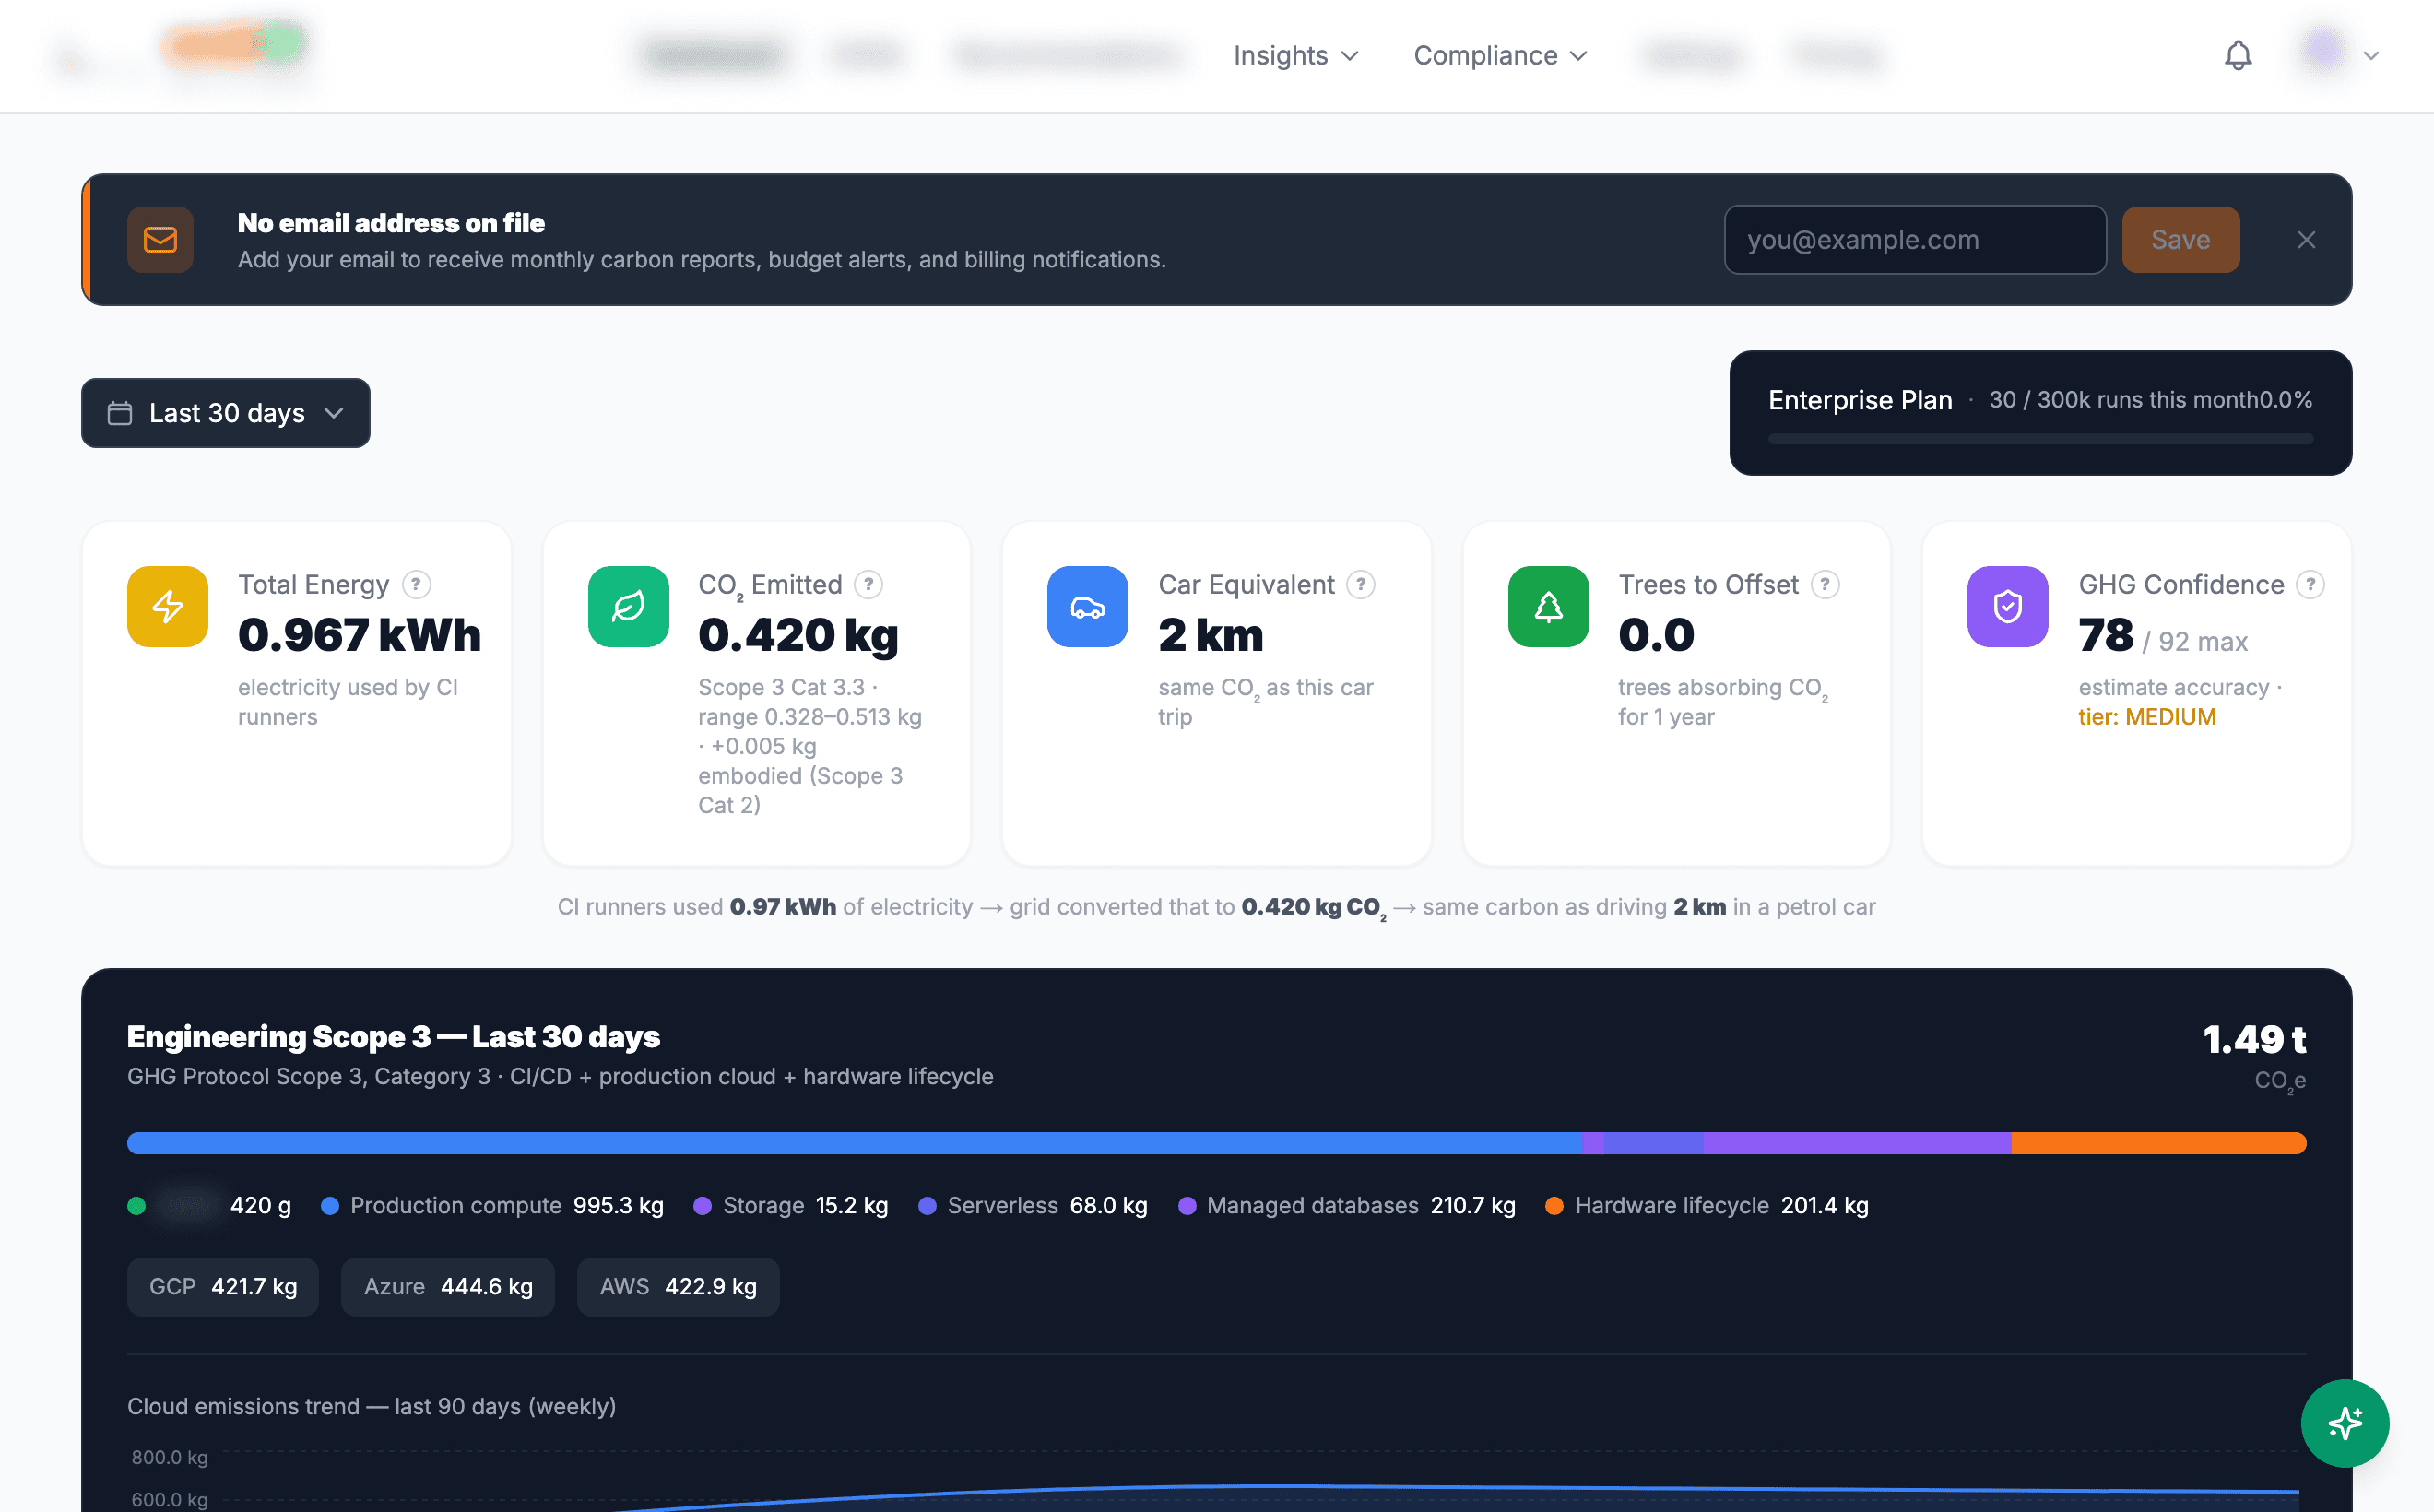Click the envelope icon in email banner
The image size is (2434, 1512).
click(x=160, y=239)
